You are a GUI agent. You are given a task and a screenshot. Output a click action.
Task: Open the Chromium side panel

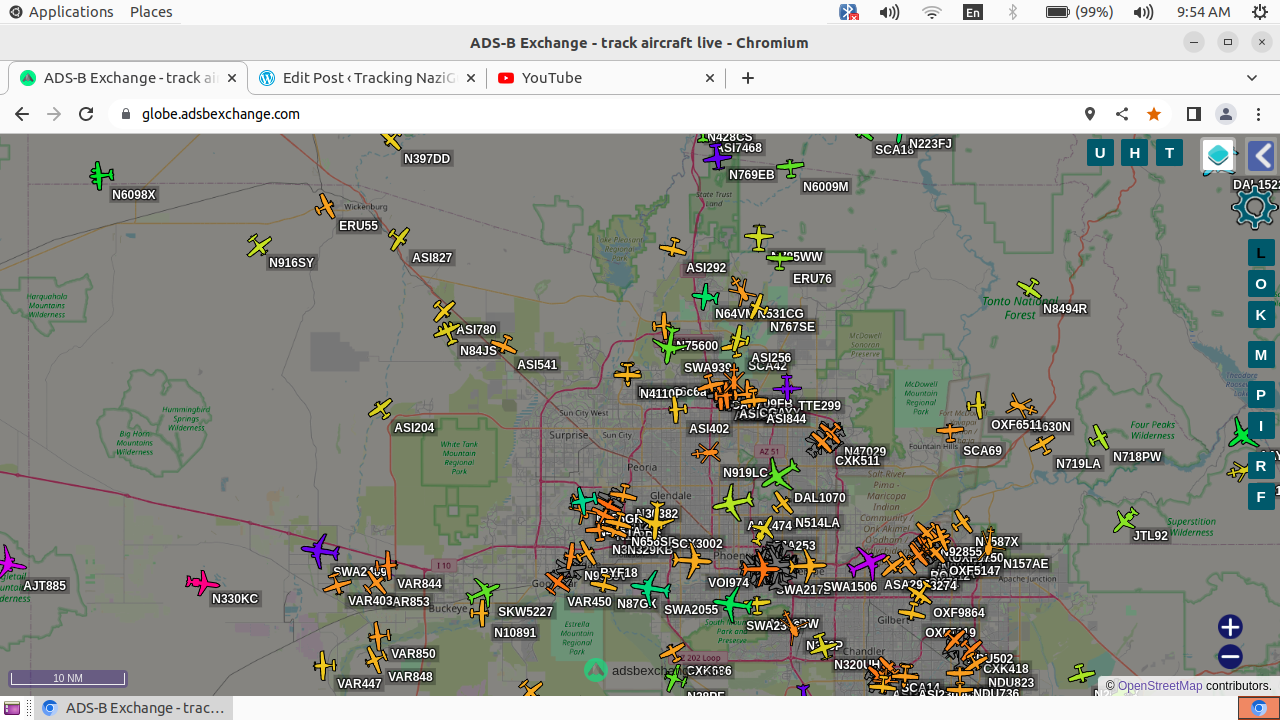click(x=1193, y=114)
